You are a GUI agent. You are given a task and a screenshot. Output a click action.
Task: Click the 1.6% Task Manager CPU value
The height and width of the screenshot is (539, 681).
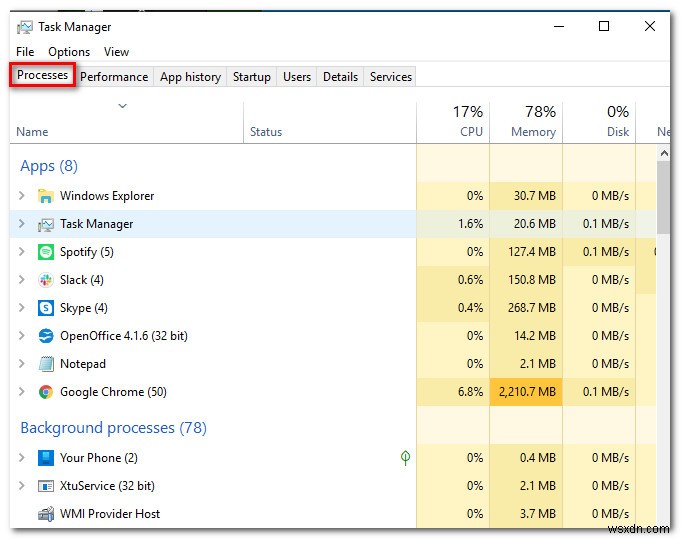[470, 224]
